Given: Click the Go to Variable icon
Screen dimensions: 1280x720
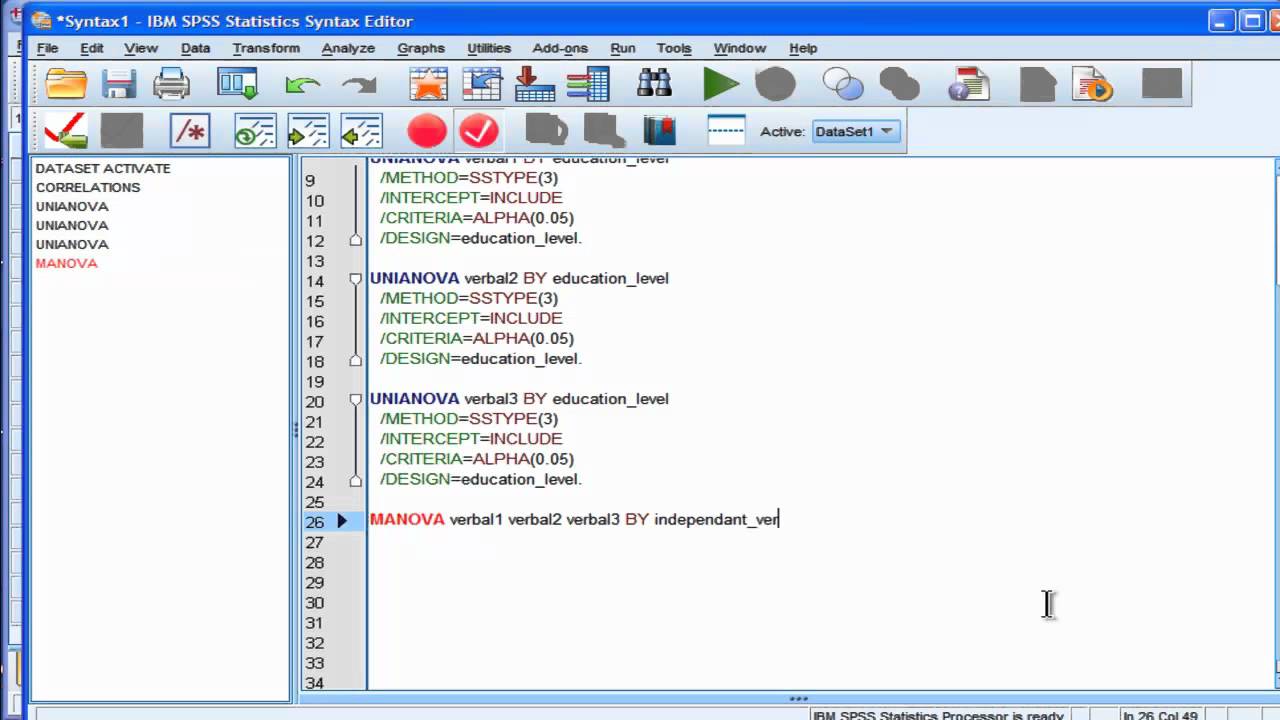Looking at the screenshot, I should coord(535,84).
